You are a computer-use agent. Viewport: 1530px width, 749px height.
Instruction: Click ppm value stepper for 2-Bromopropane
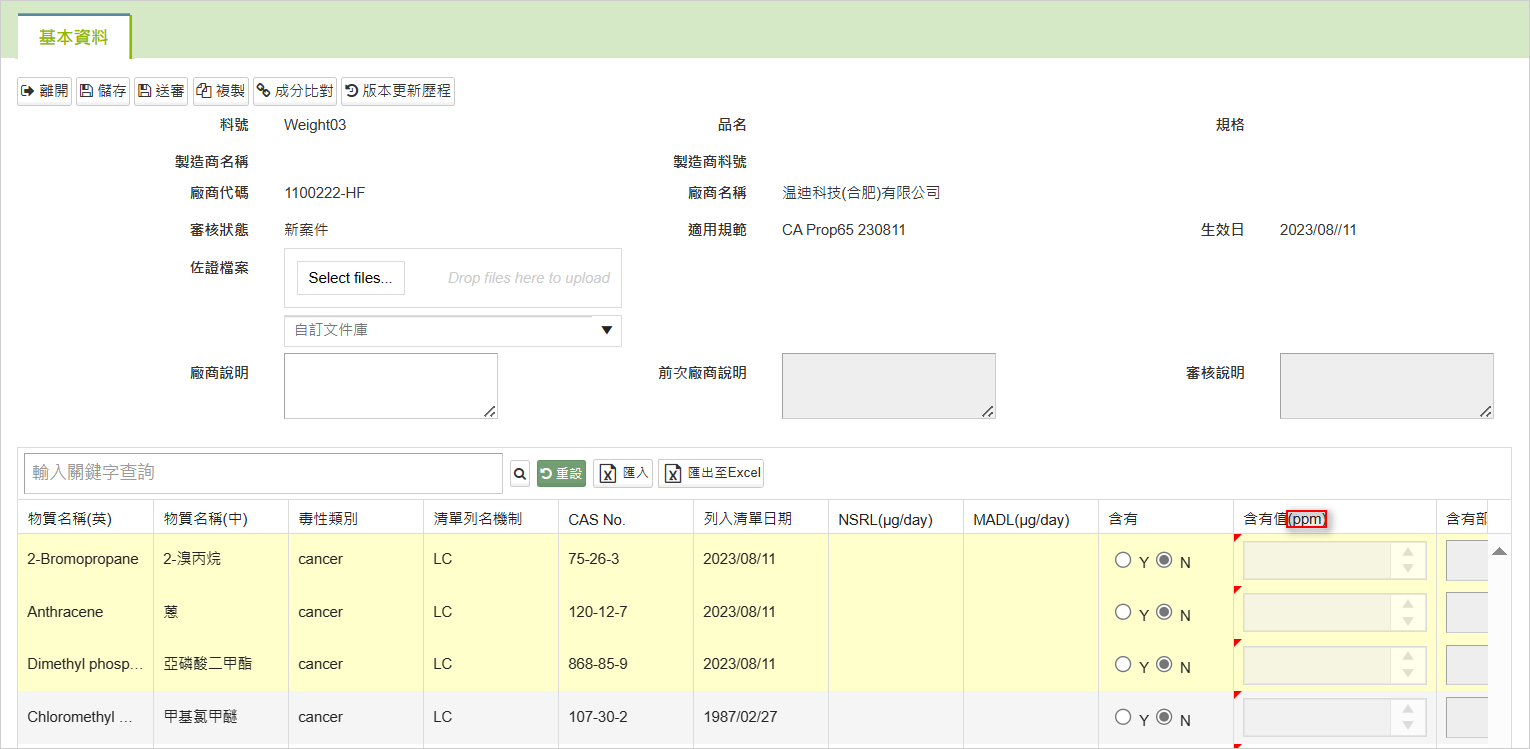pyautogui.click(x=1408, y=560)
